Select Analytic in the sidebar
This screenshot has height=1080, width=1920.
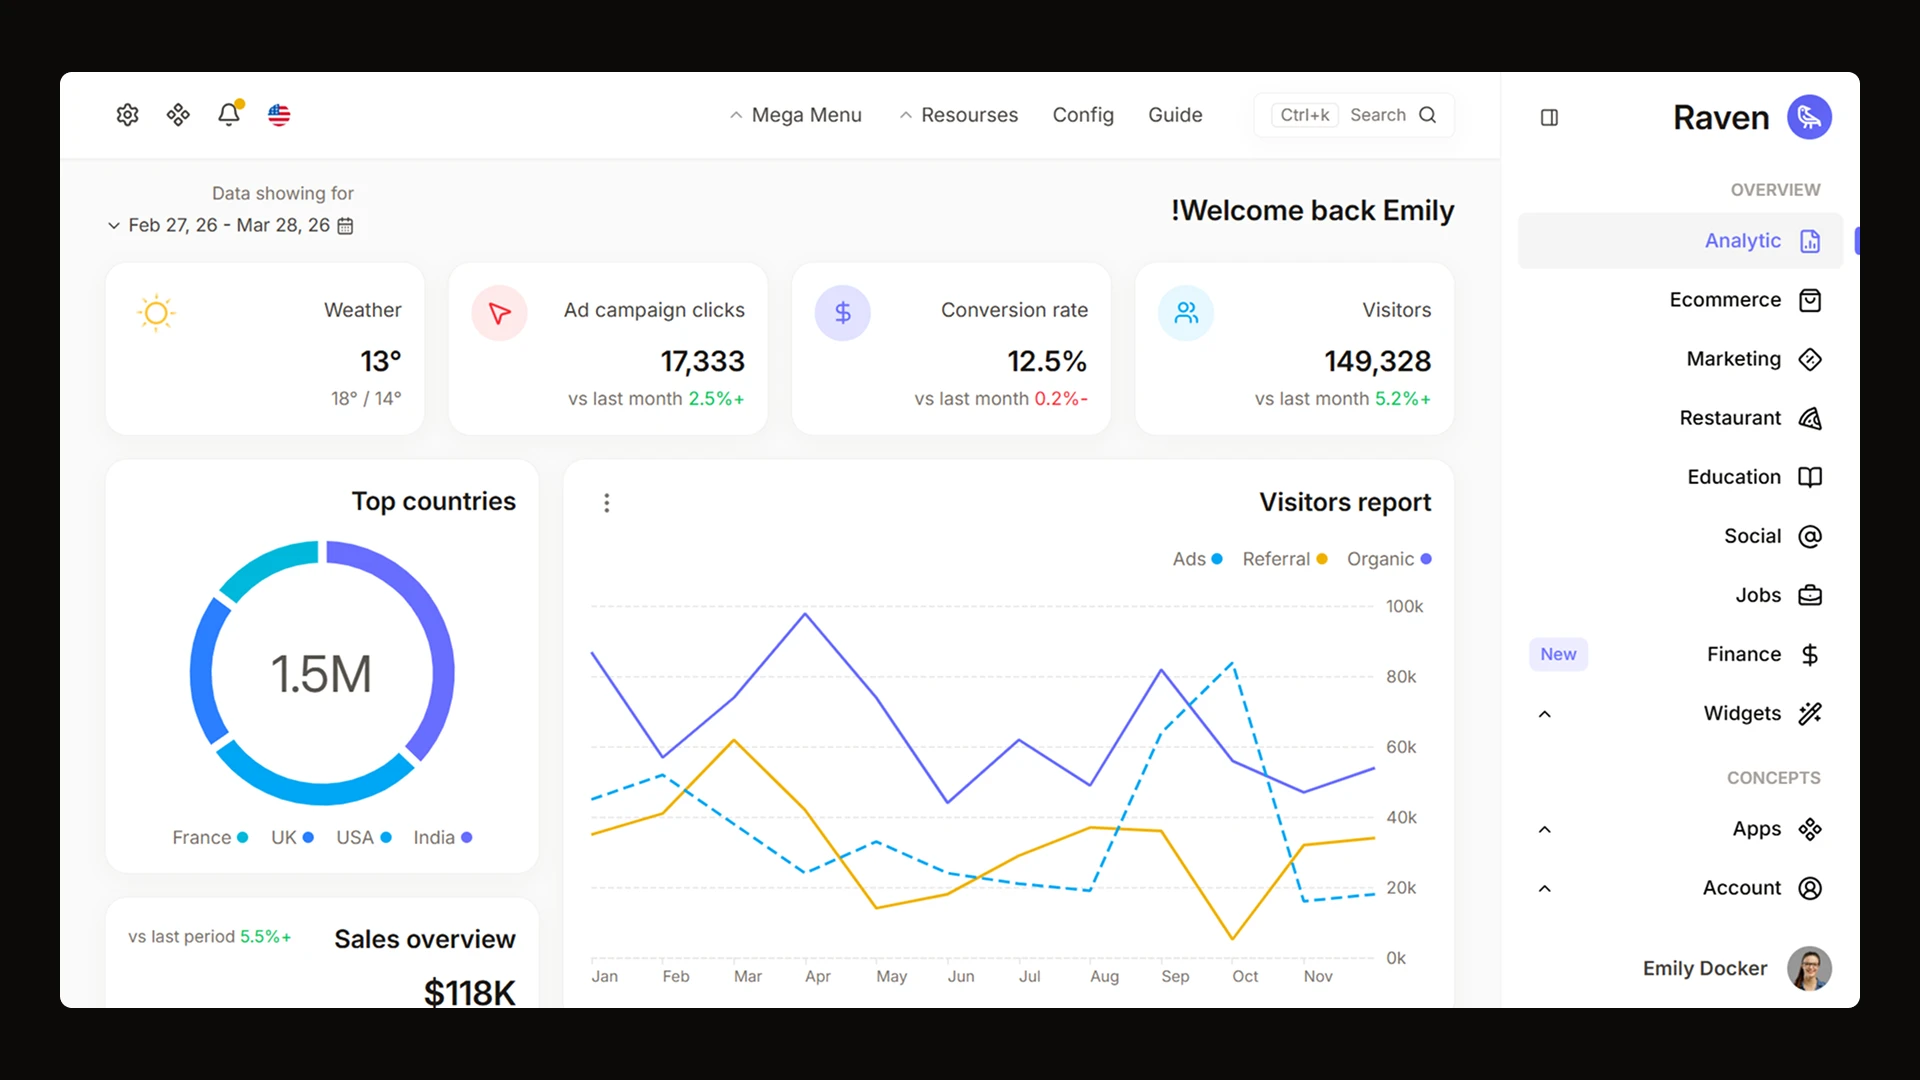(x=1680, y=241)
